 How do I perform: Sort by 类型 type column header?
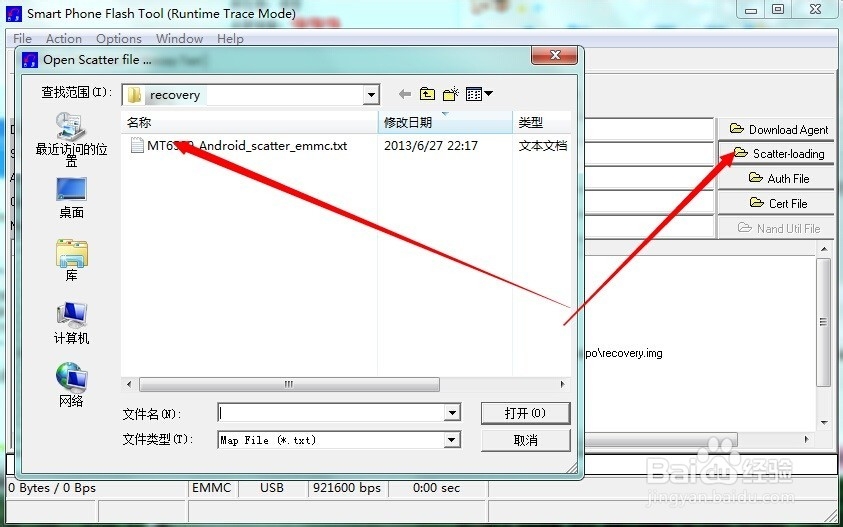(542, 123)
